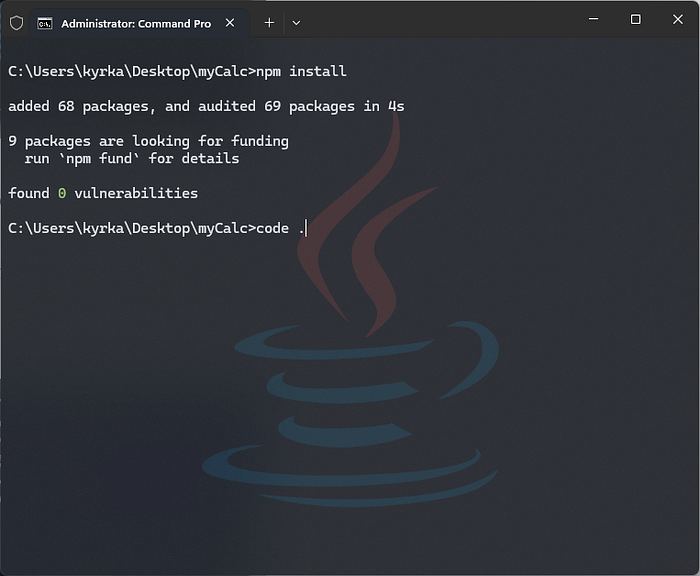Close the Command Prompt tab
Viewport: 700px width, 576px height.
pyautogui.click(x=230, y=23)
